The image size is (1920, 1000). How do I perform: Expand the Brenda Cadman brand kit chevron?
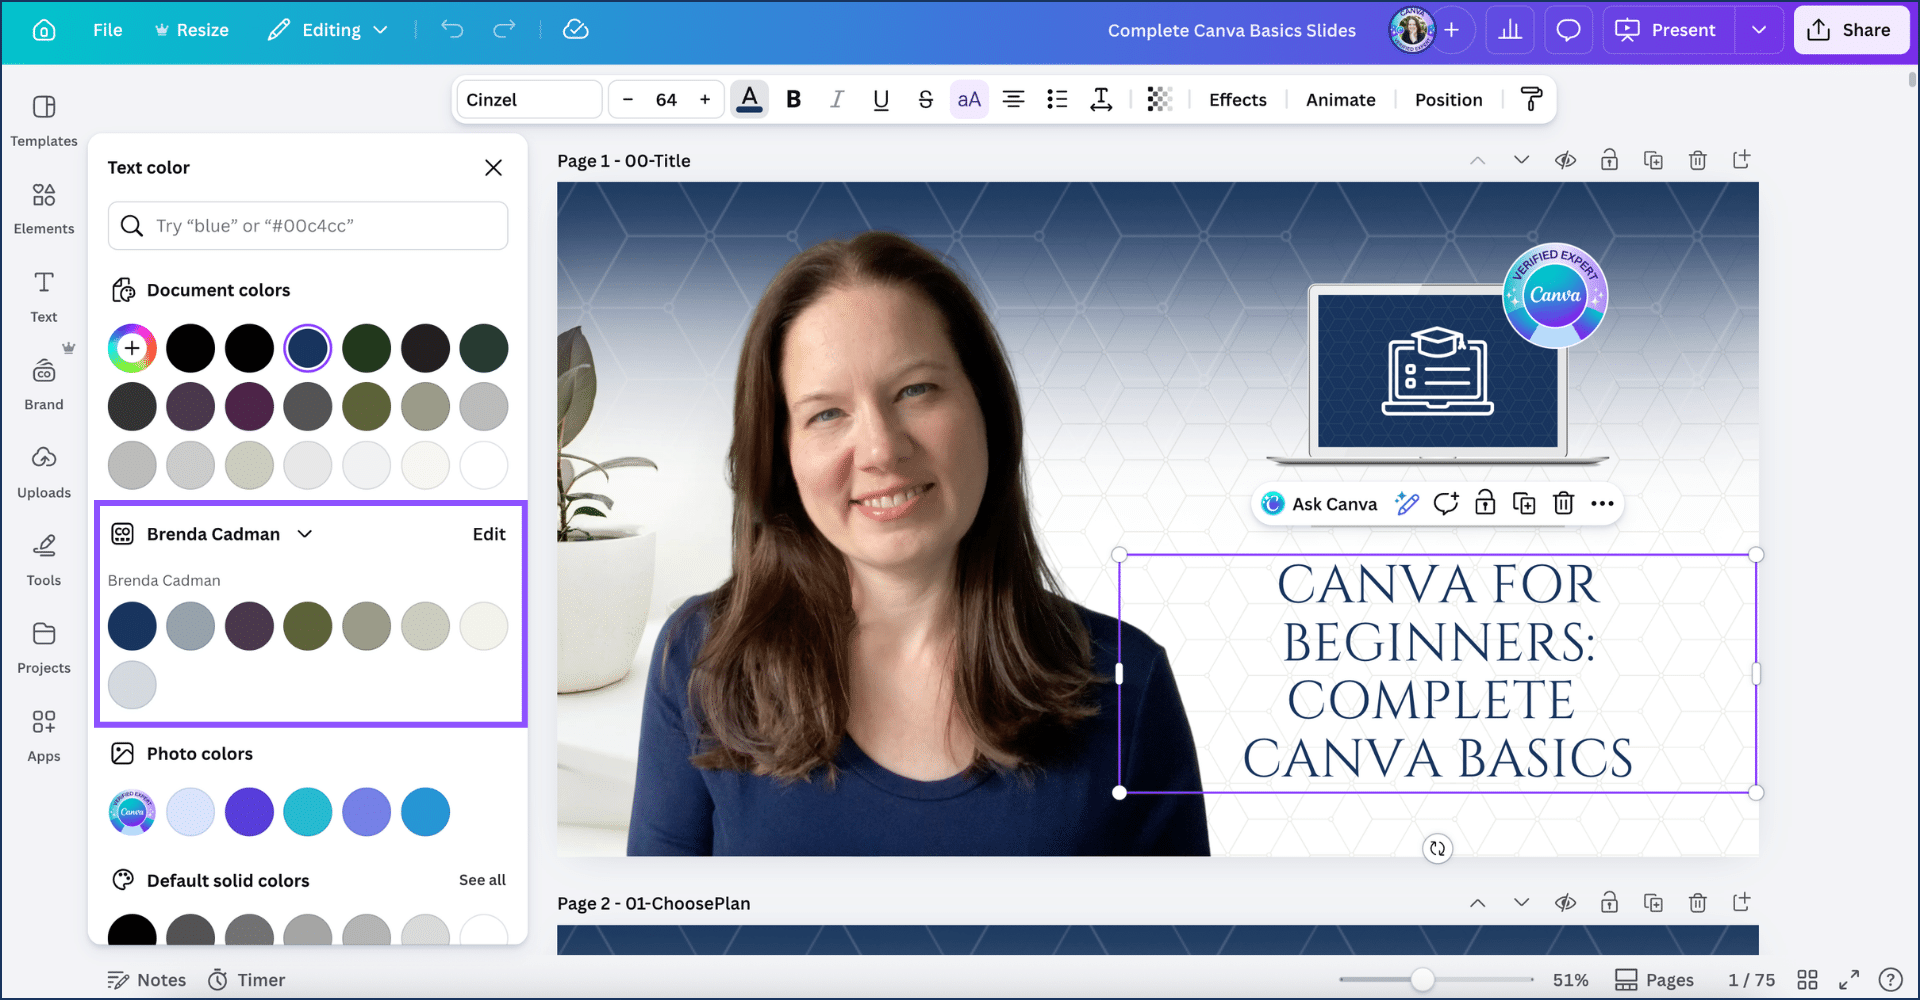[305, 534]
